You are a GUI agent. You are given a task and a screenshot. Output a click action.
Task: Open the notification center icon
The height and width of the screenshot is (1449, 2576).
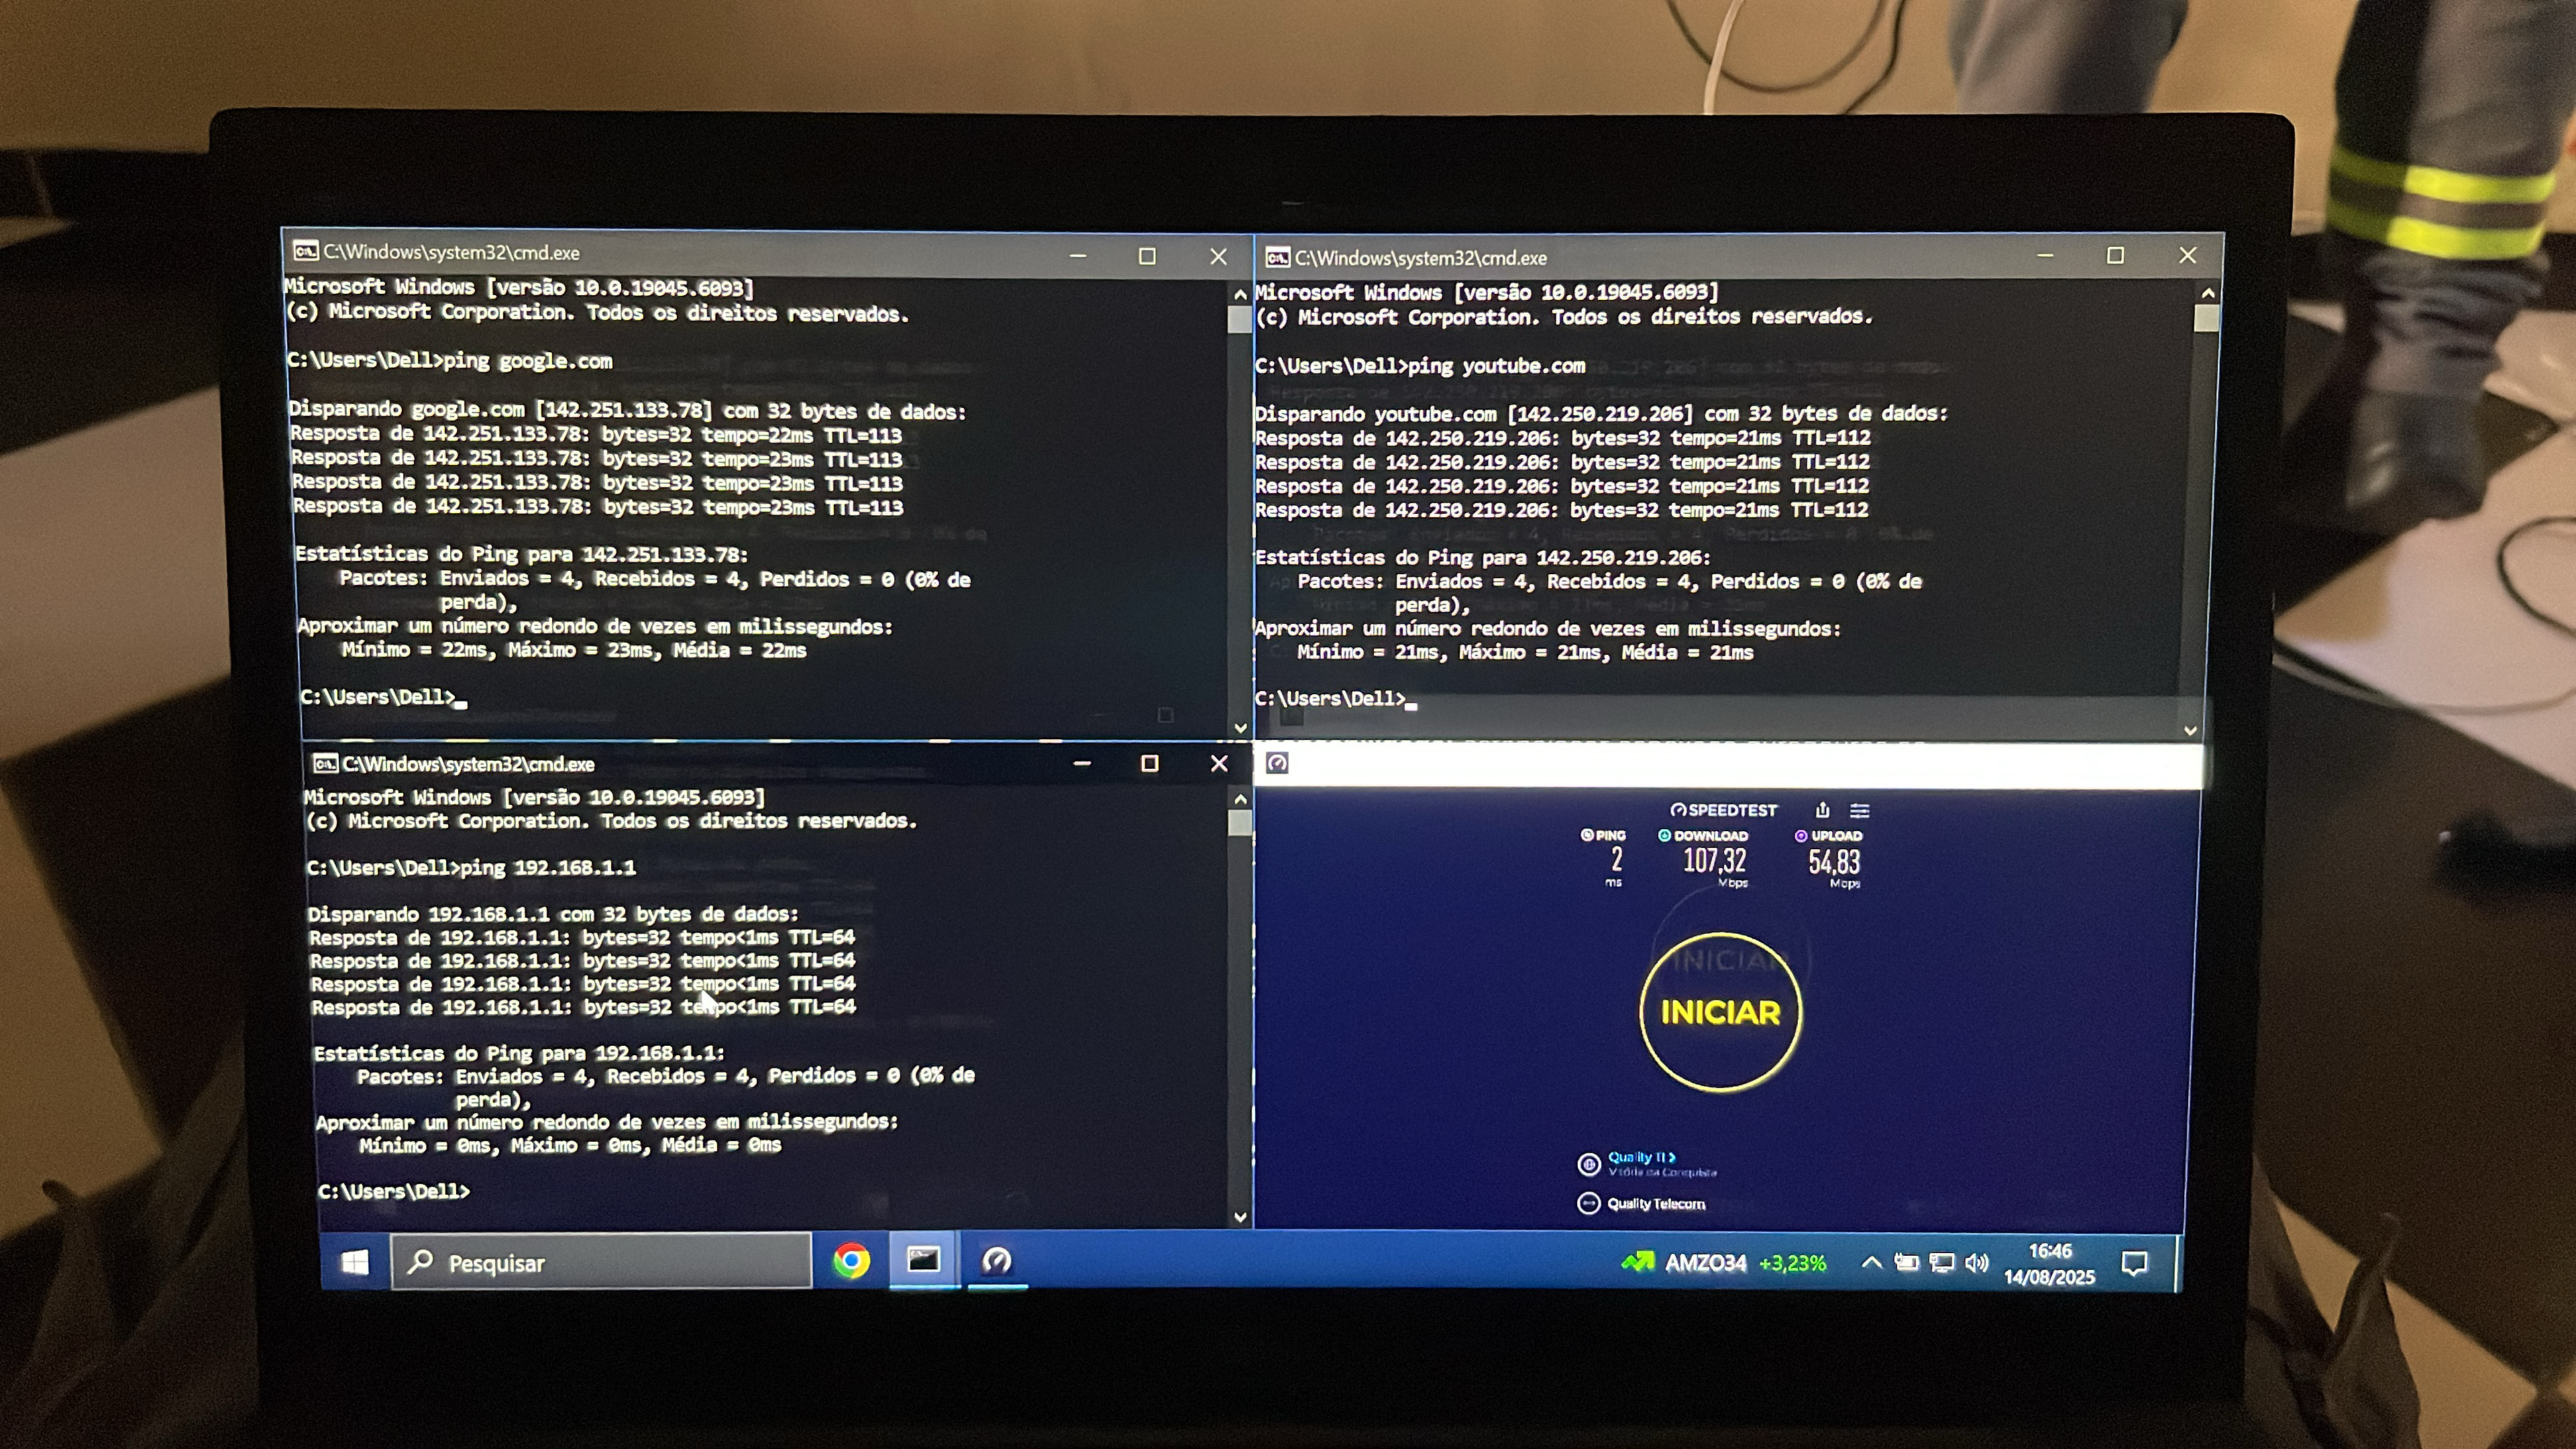click(x=2134, y=1264)
